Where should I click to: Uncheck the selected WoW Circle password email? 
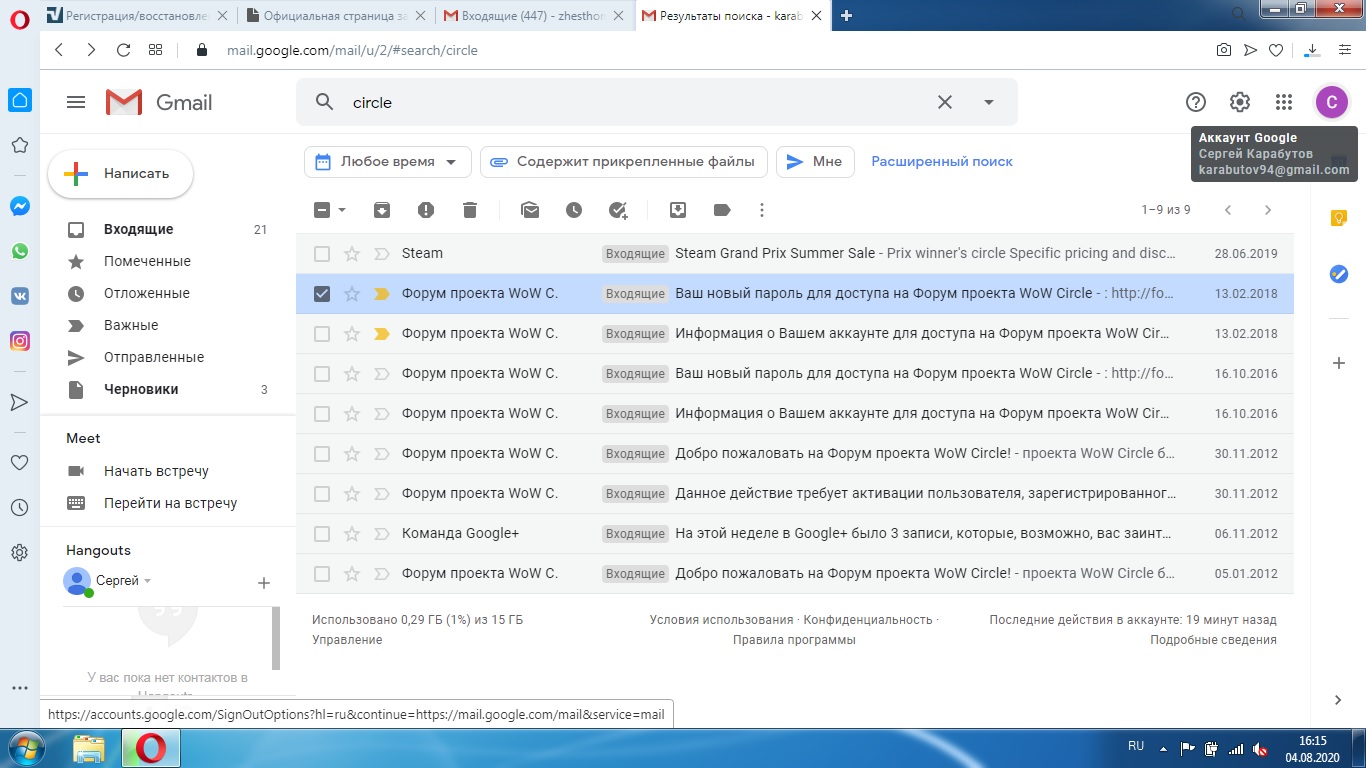pos(322,294)
